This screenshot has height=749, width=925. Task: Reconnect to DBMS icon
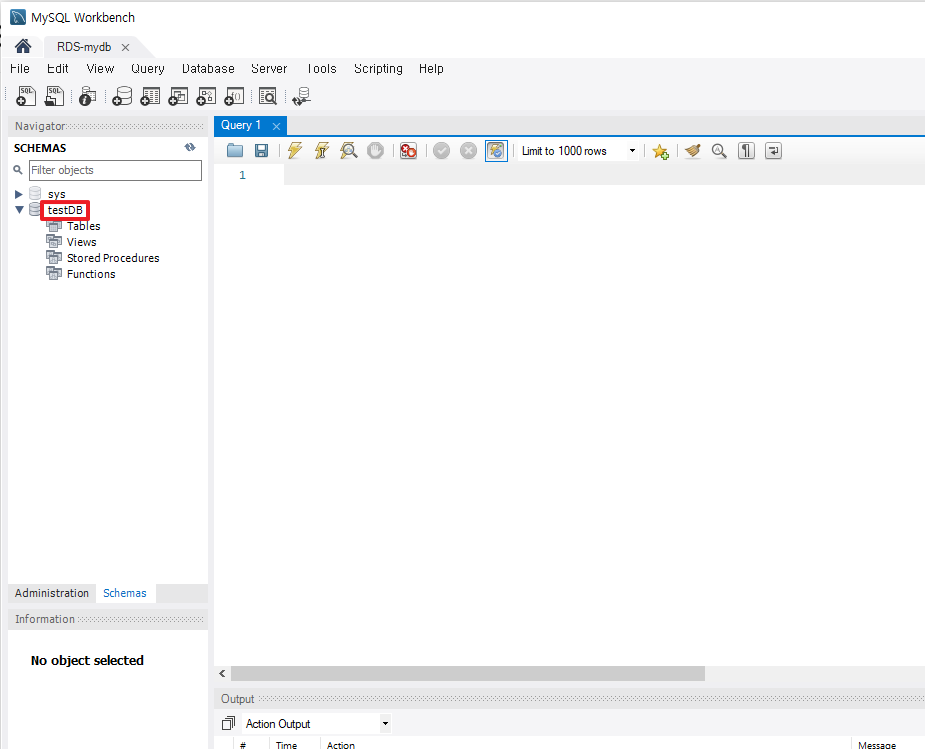301,96
